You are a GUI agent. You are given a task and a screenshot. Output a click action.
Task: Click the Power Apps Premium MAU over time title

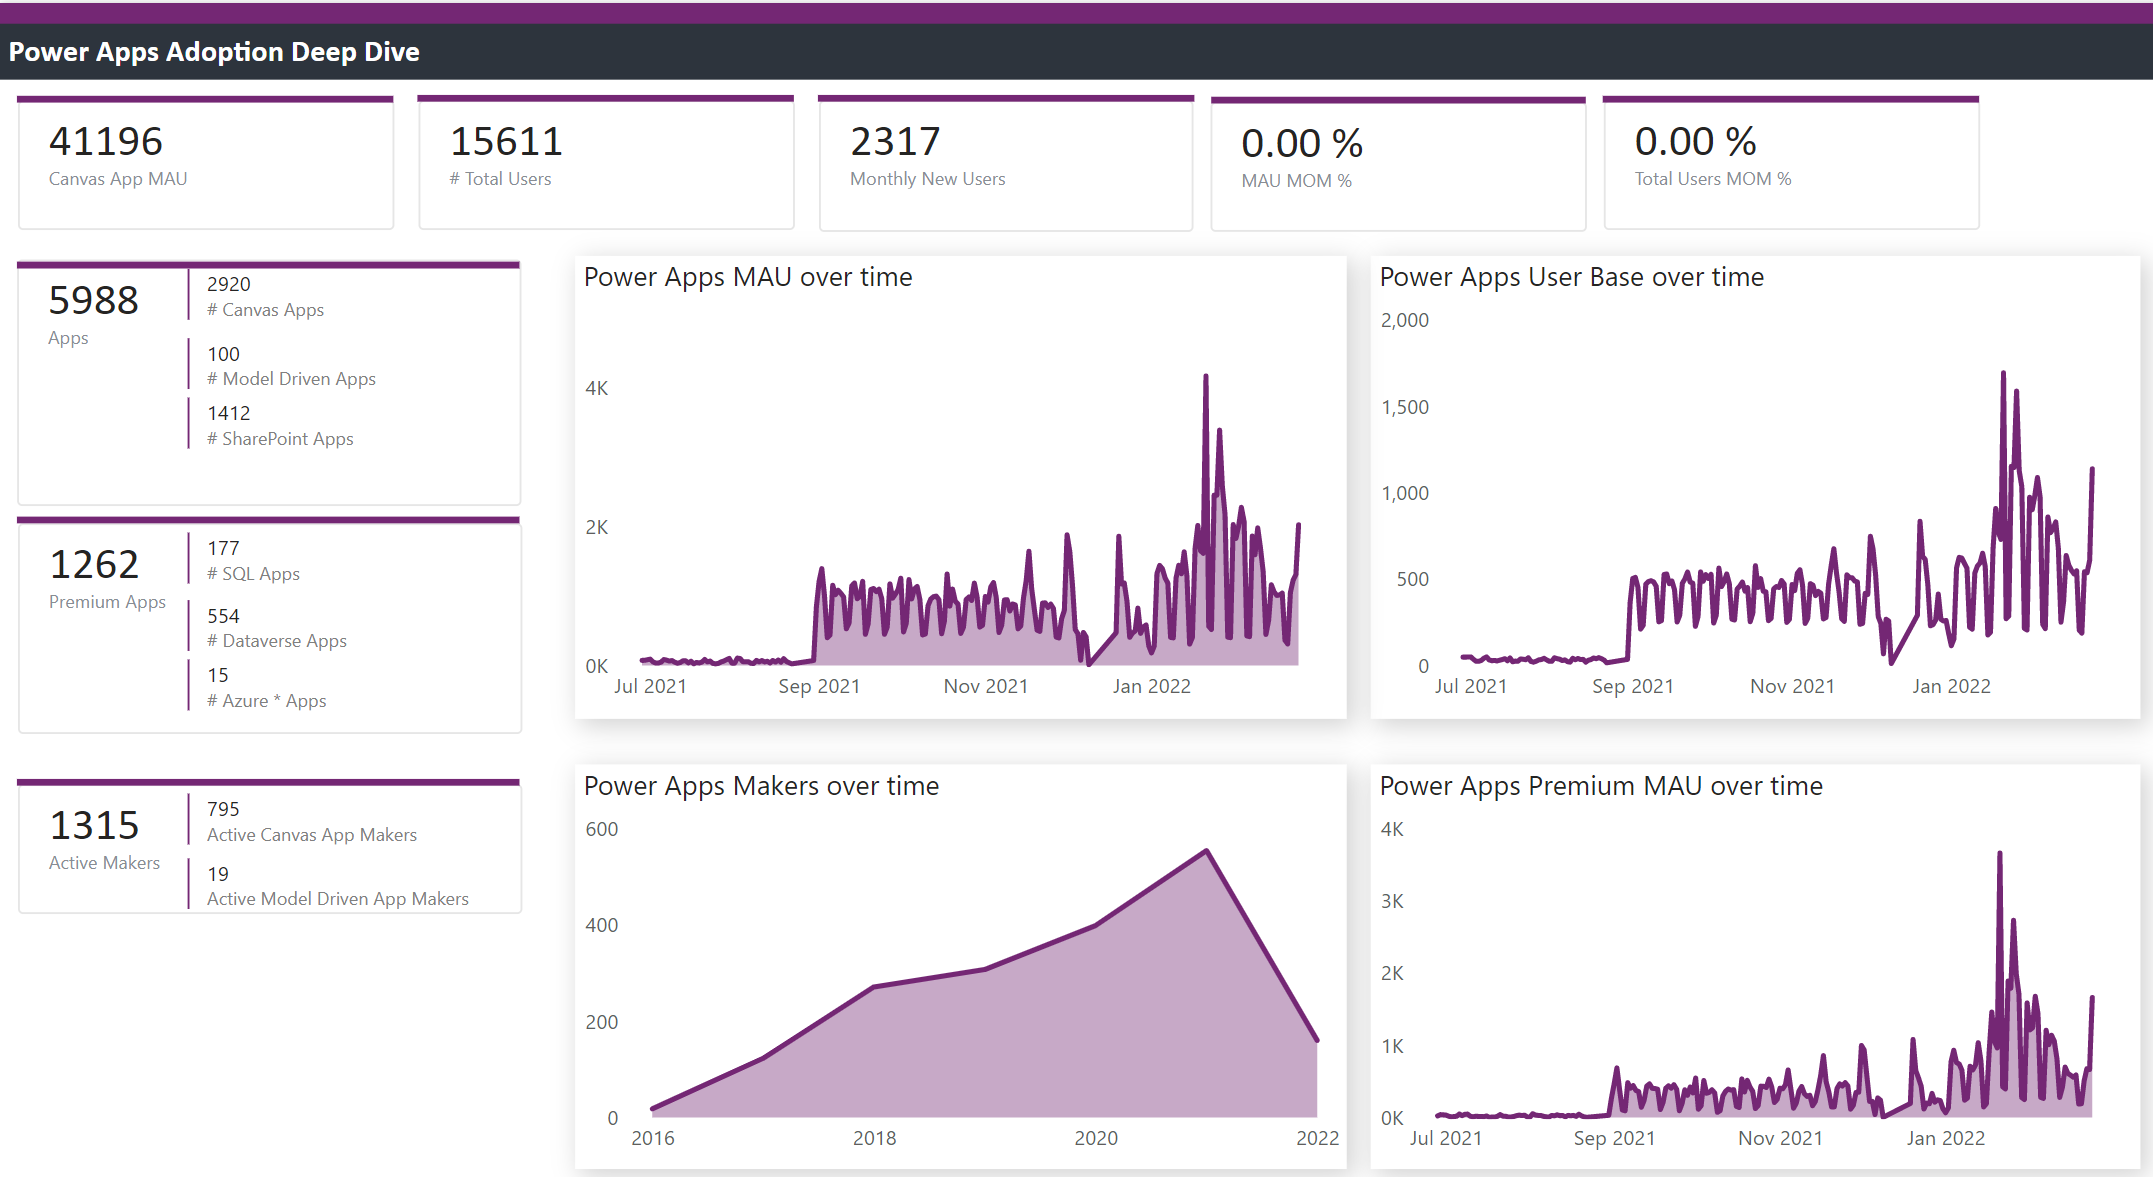tap(1601, 786)
